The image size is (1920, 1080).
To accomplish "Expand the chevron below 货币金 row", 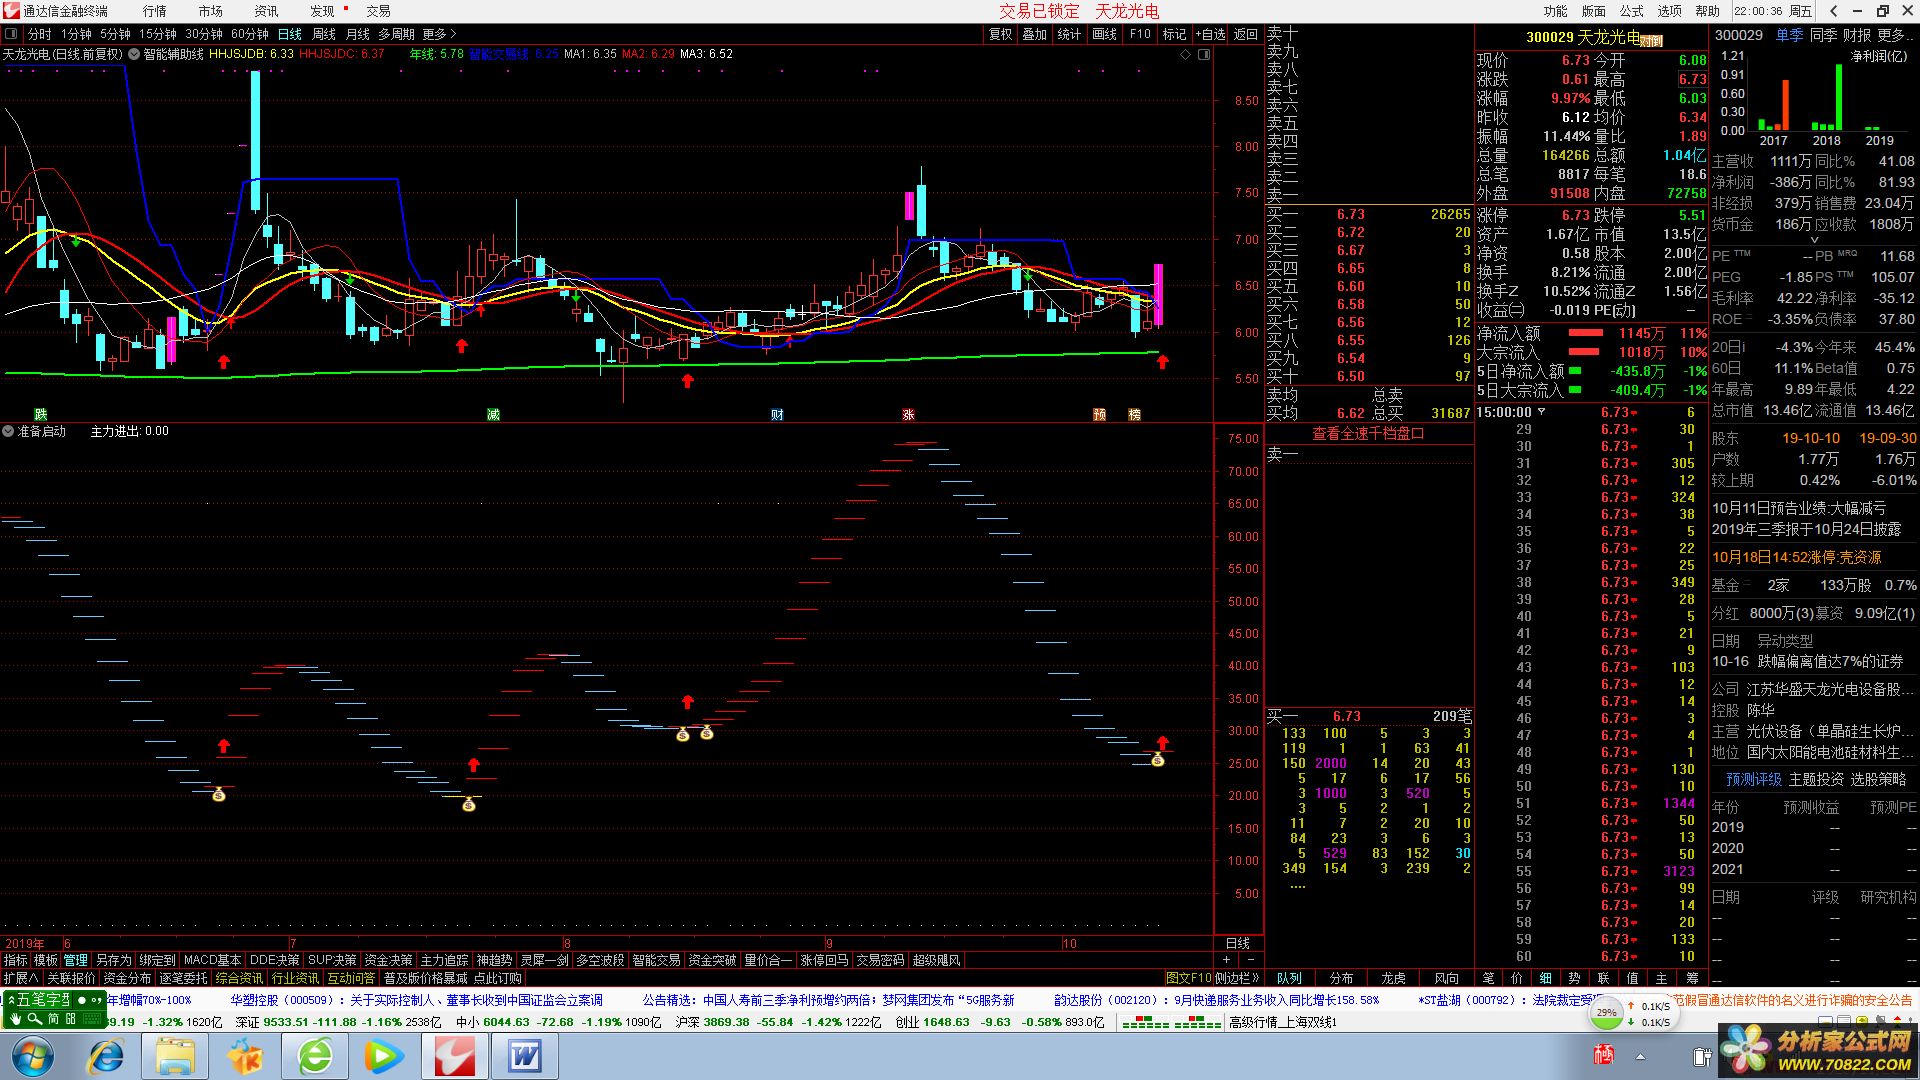I will tap(1814, 240).
